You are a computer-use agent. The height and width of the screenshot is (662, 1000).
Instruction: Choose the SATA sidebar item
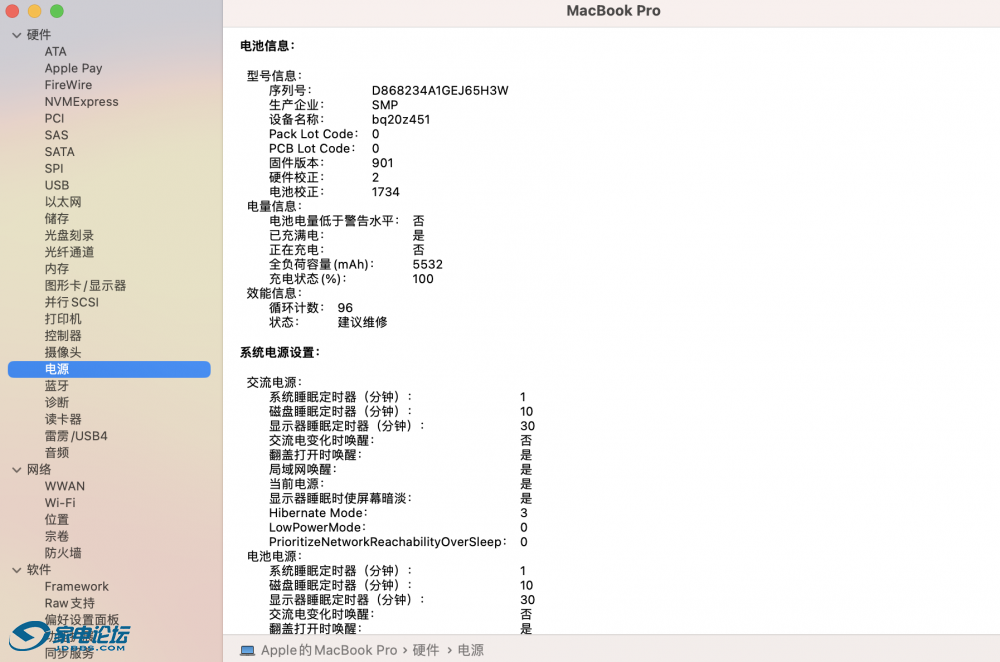point(59,152)
